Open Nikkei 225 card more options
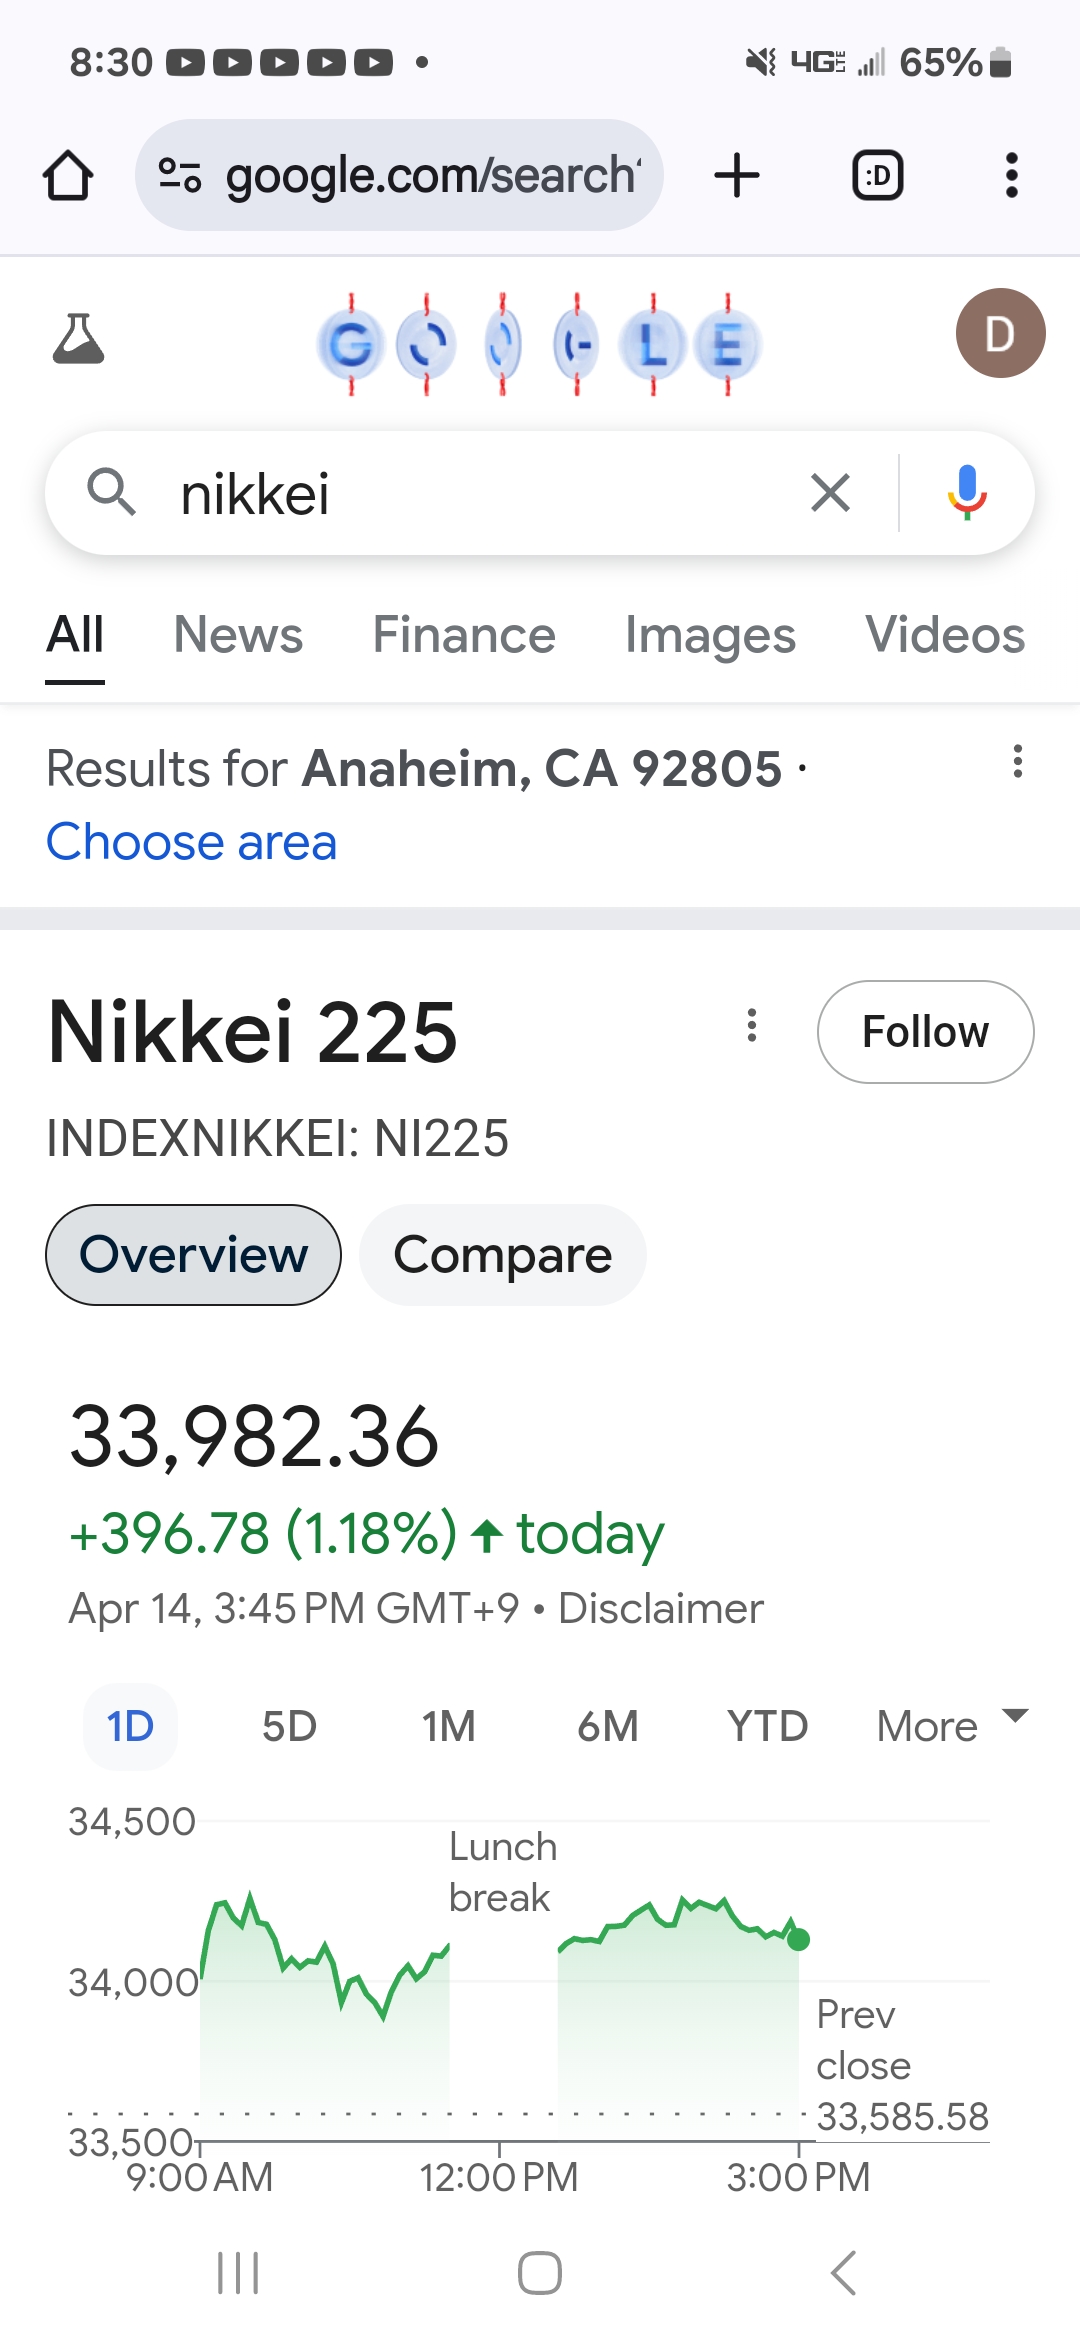The height and width of the screenshot is (2340, 1080). click(752, 1026)
